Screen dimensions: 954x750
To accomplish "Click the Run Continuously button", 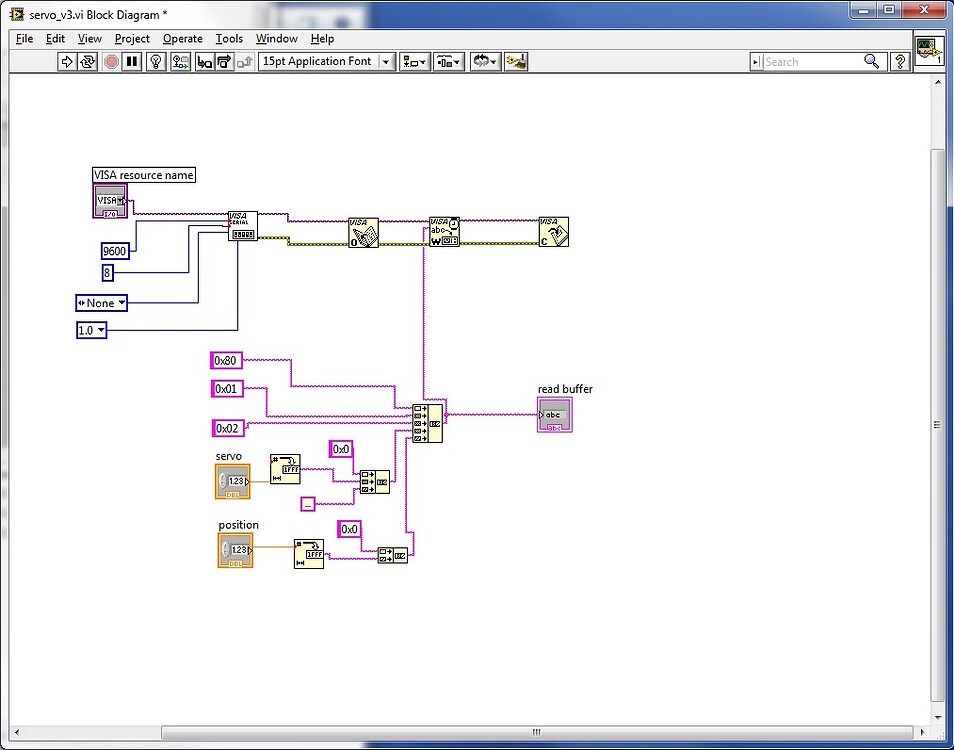I will coord(88,62).
